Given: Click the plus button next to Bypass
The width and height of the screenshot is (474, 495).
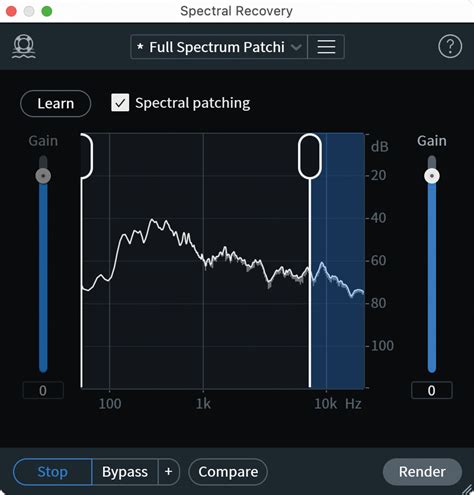Looking at the screenshot, I should 169,471.
